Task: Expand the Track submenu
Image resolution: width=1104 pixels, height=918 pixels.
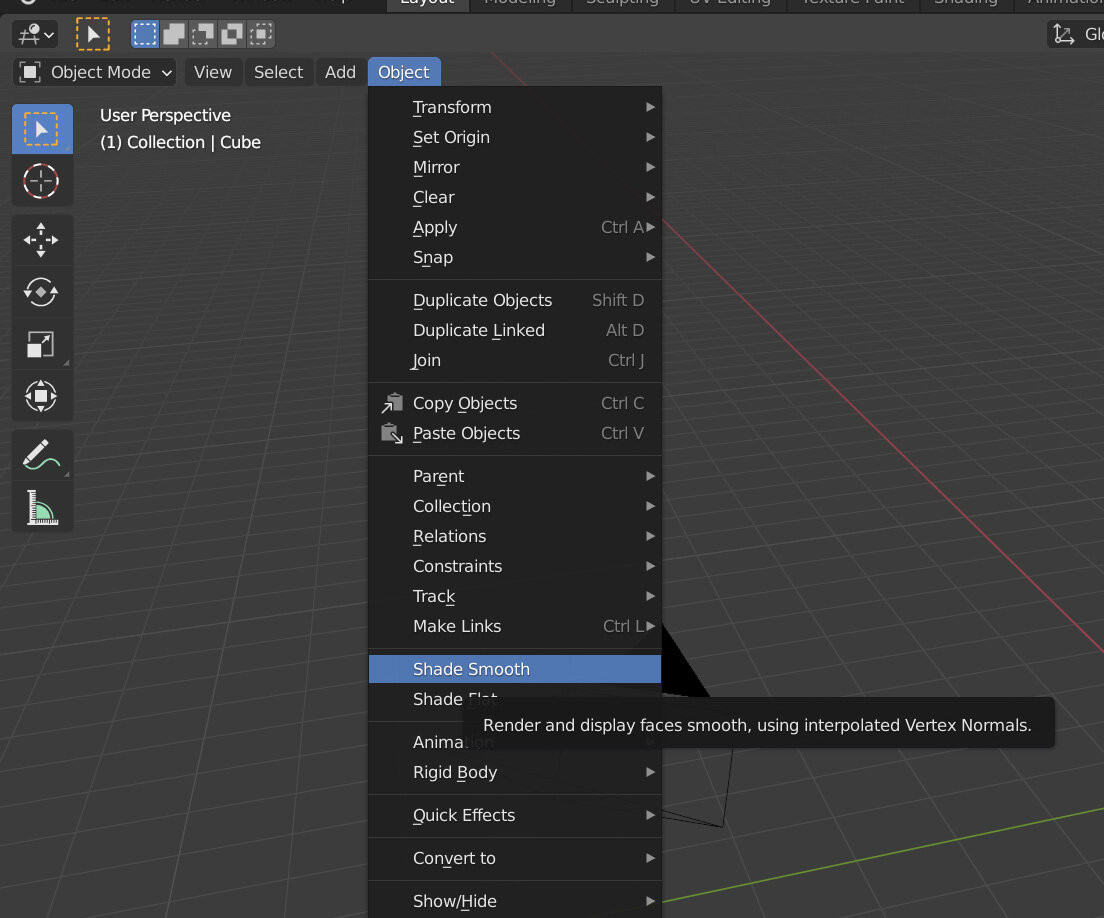Action: [515, 596]
